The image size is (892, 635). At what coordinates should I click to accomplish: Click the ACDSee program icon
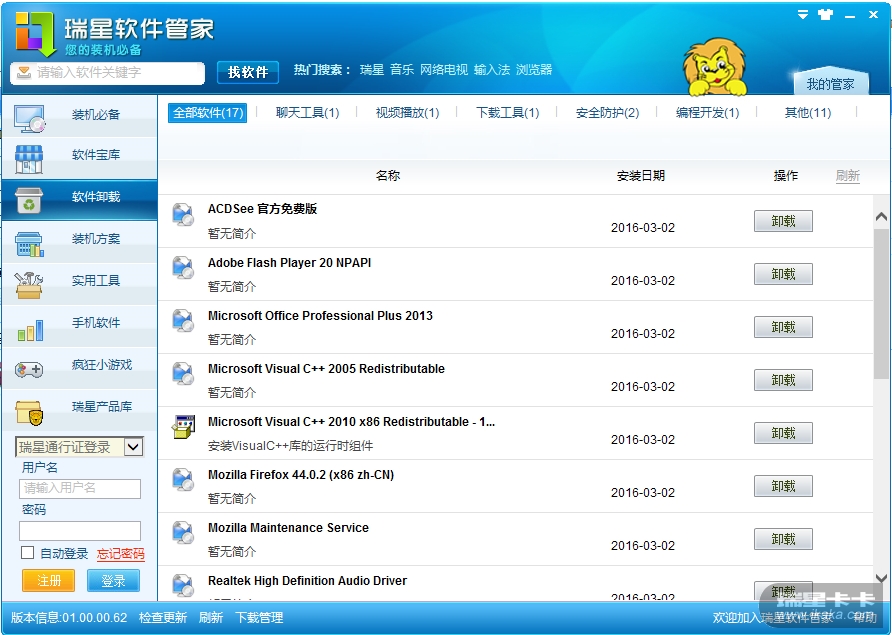[x=183, y=215]
